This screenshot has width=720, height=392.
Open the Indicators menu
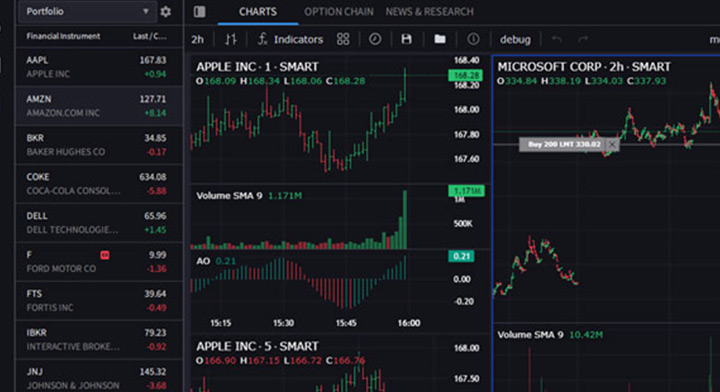pyautogui.click(x=290, y=39)
